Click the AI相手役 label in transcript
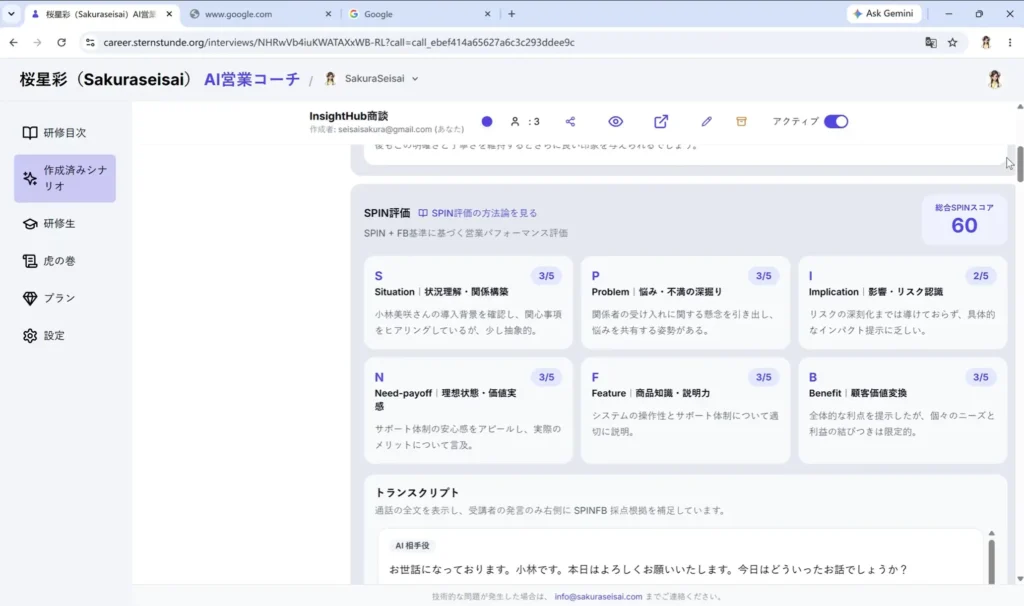This screenshot has height=606, width=1024. [412, 545]
